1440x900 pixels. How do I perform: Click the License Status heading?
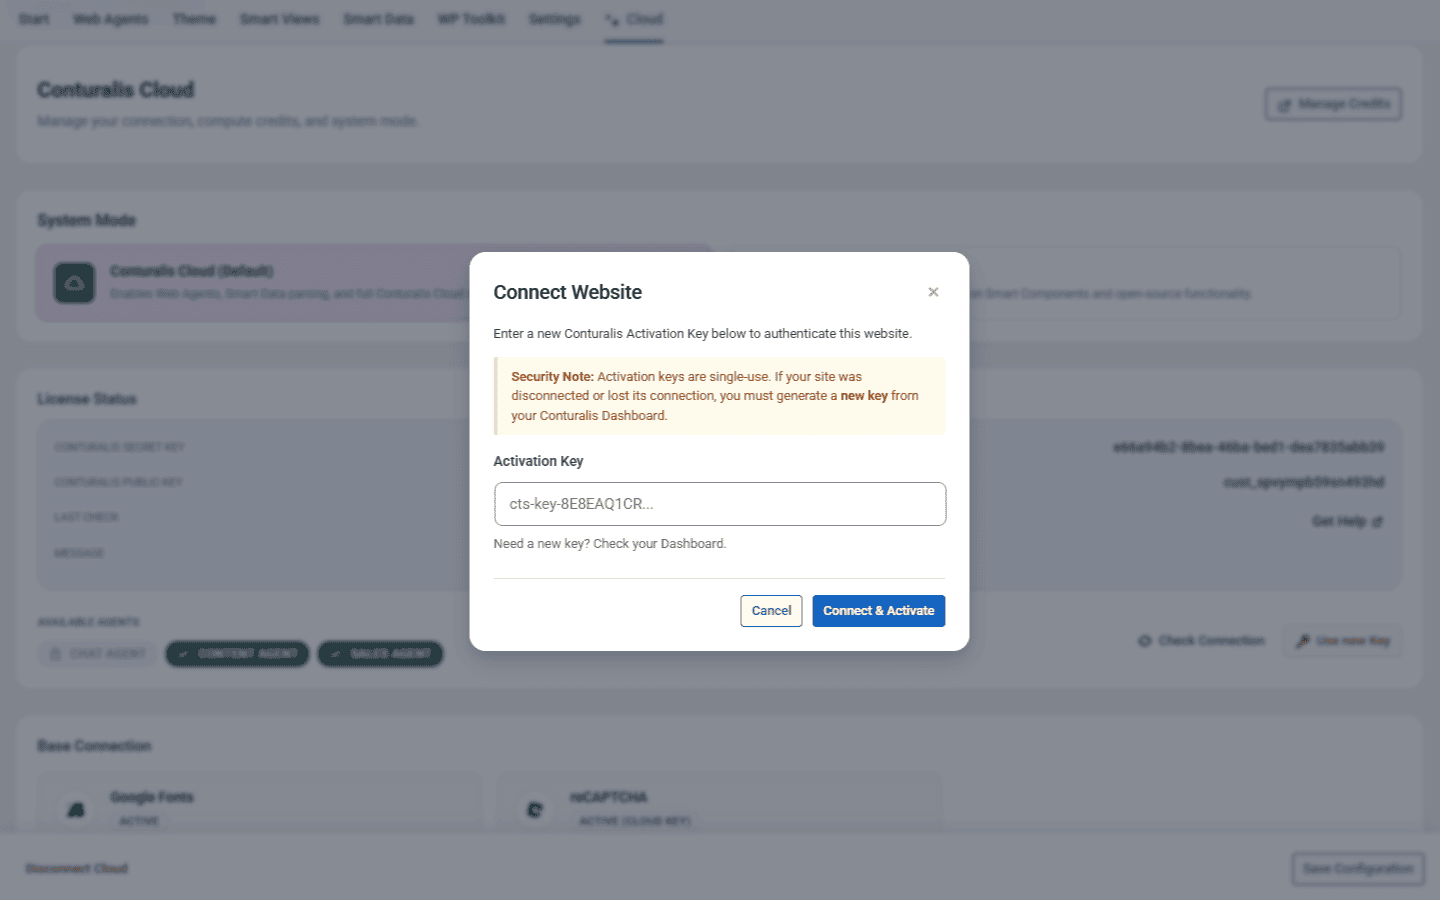[87, 399]
